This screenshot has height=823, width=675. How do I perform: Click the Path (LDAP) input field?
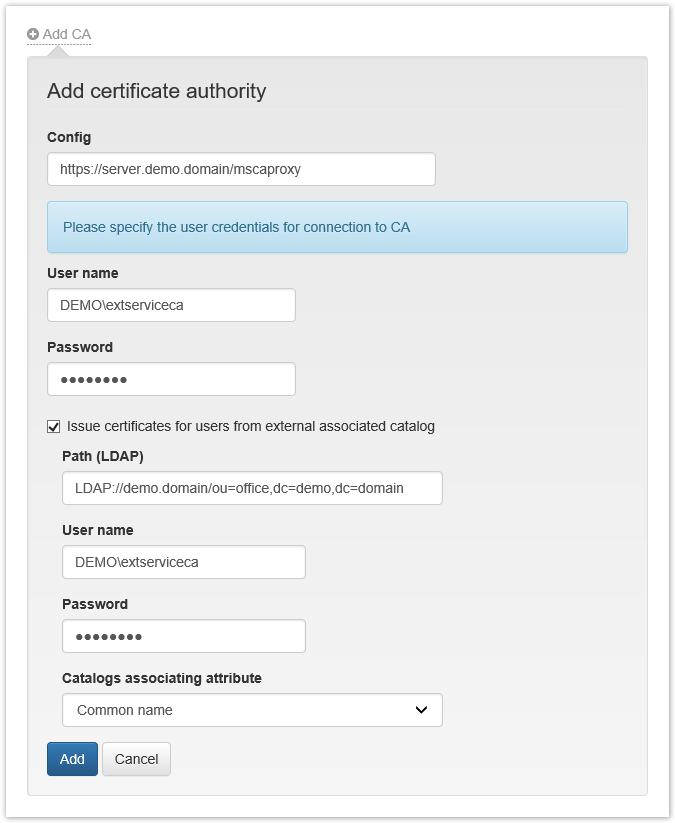point(252,488)
